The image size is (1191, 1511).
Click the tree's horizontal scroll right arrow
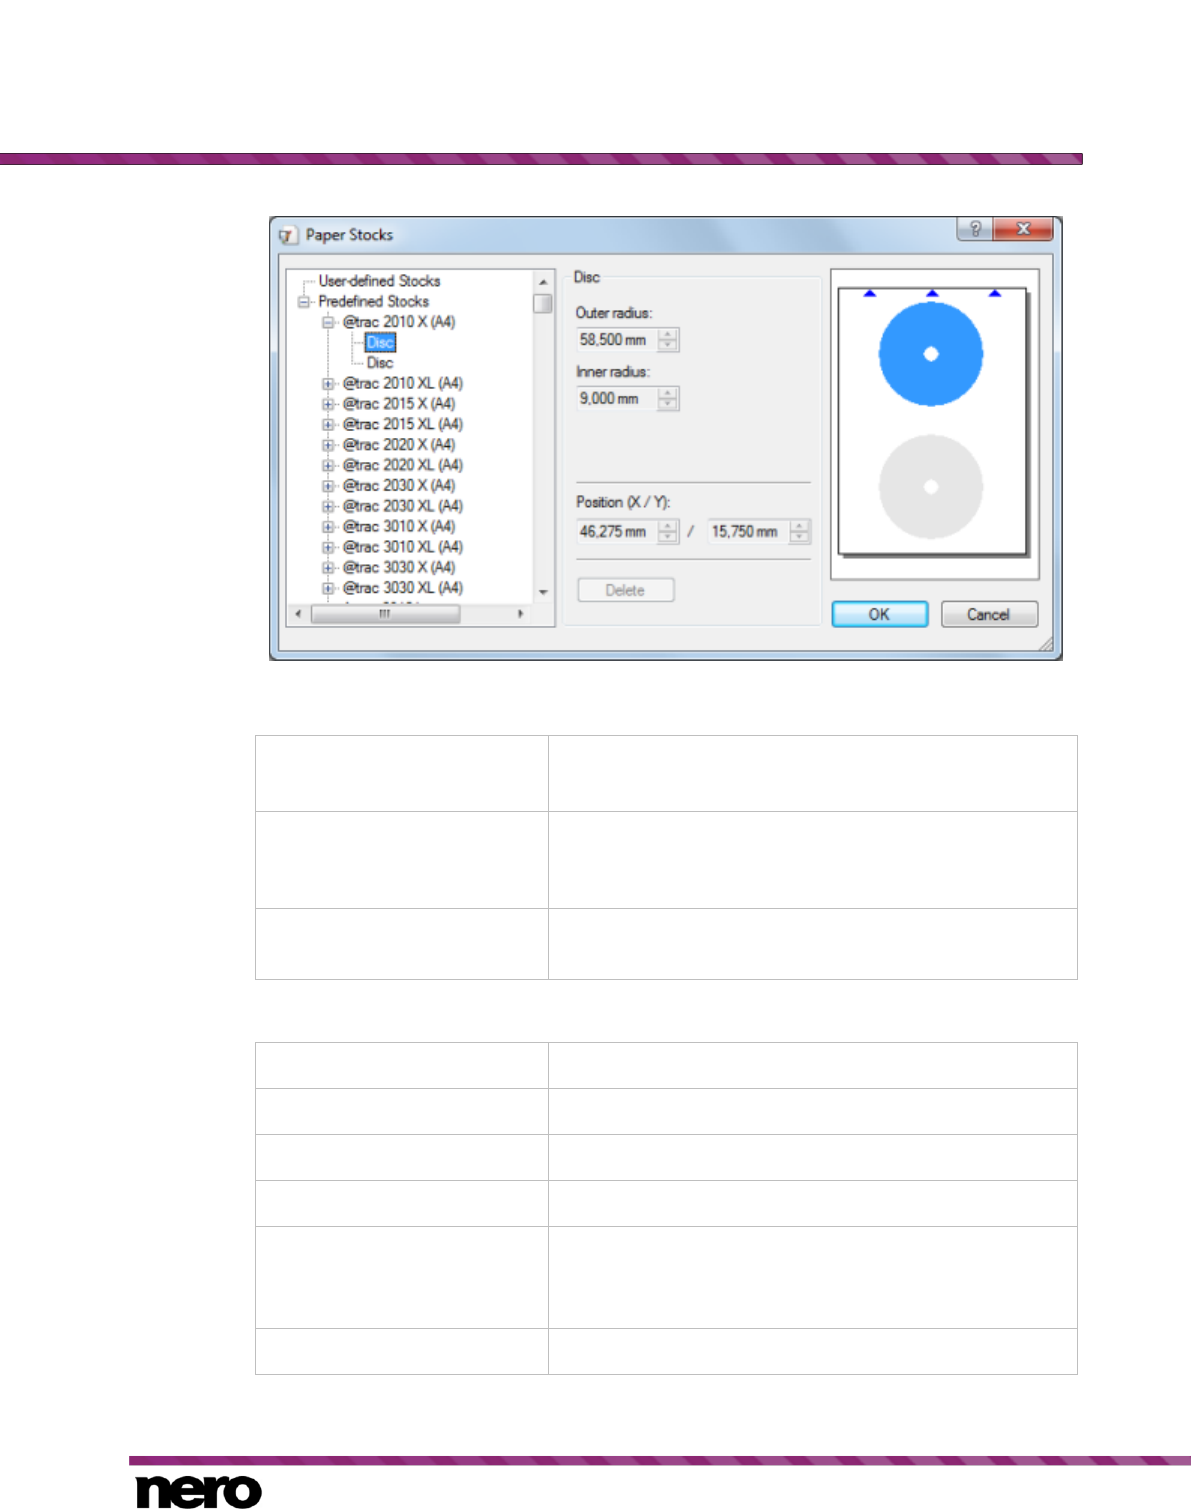520,614
